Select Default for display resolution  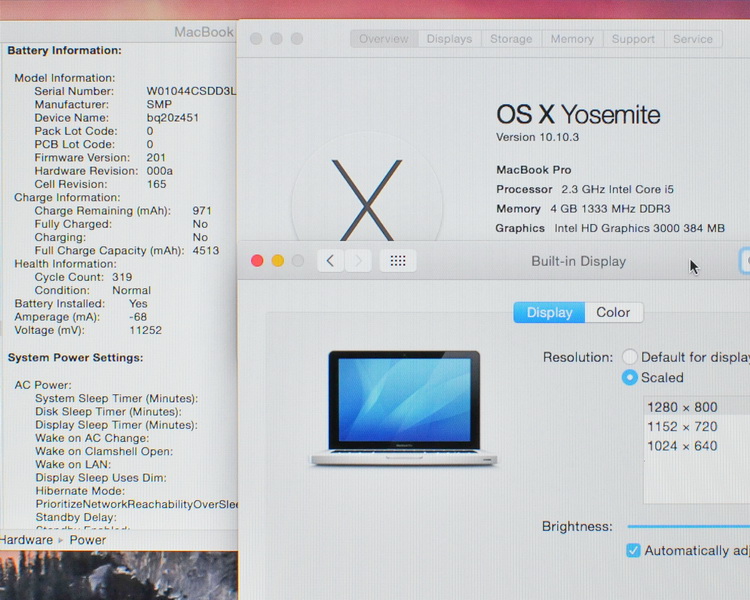(629, 357)
